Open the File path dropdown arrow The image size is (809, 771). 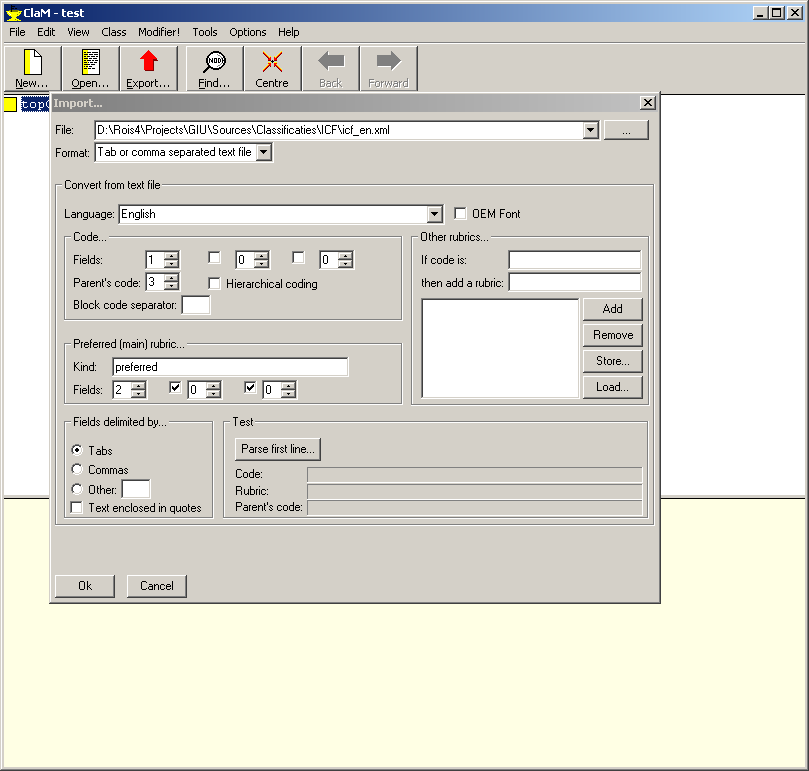tap(590, 129)
